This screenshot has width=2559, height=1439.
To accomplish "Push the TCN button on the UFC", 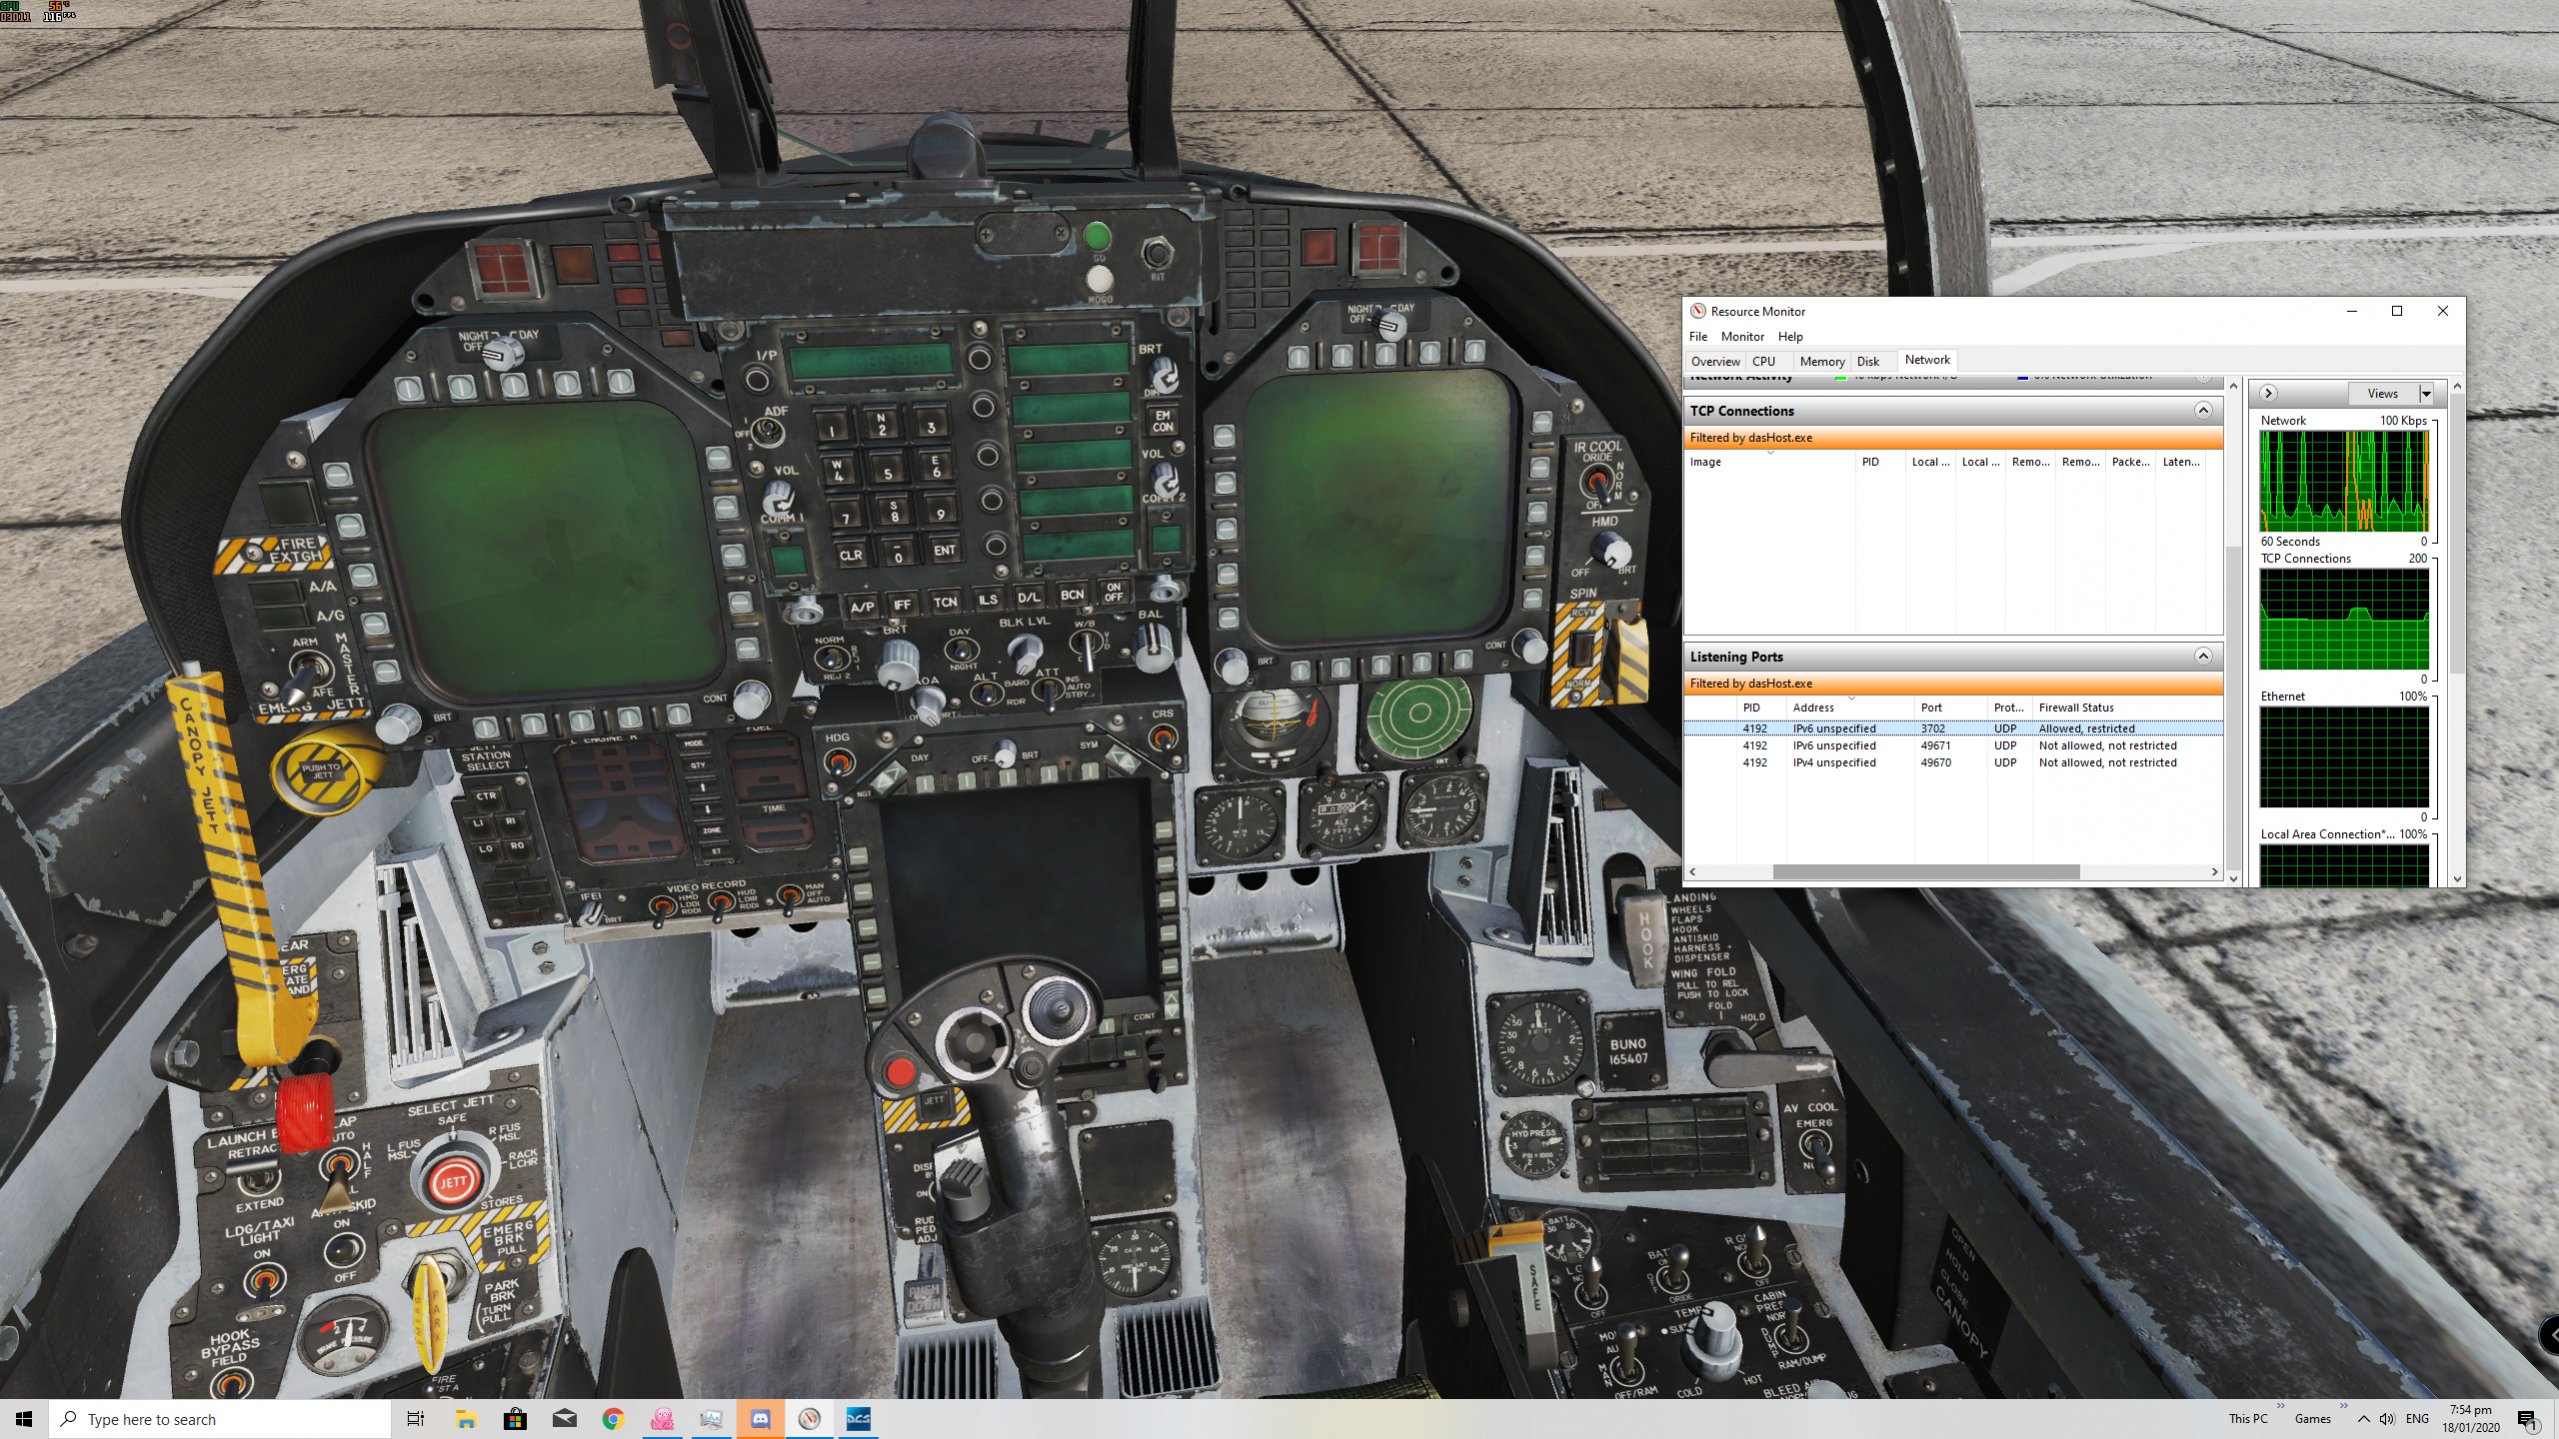I will [x=944, y=602].
